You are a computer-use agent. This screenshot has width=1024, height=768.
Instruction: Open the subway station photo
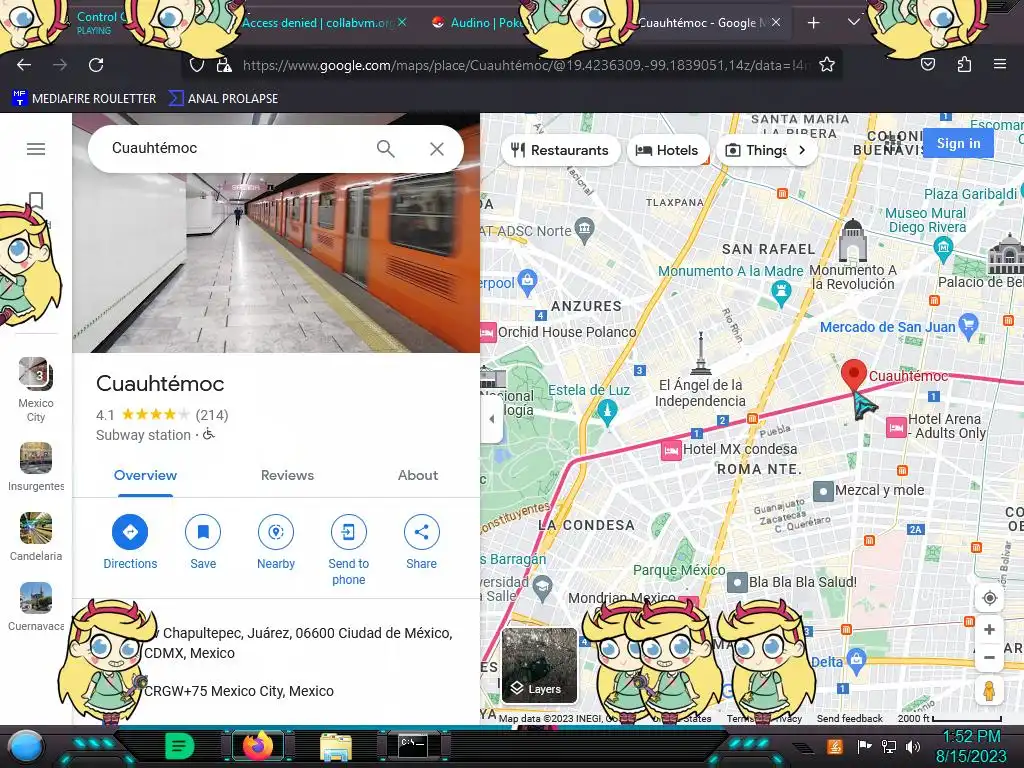coord(276,261)
